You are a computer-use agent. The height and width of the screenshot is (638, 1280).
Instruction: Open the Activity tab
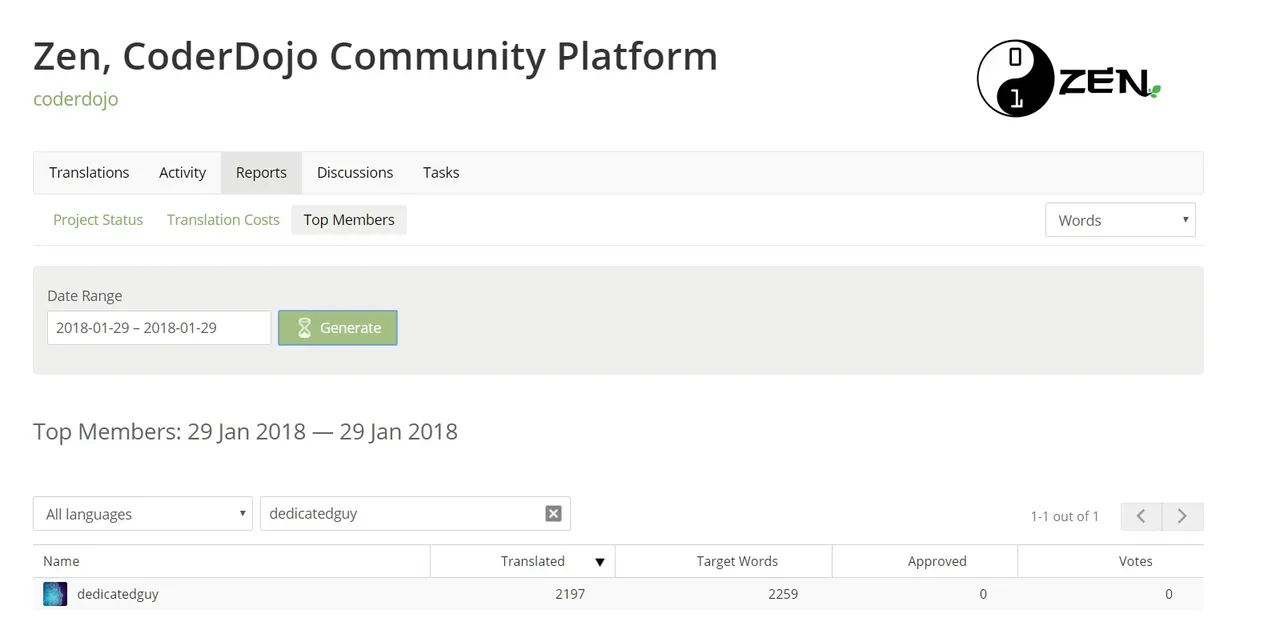click(182, 172)
